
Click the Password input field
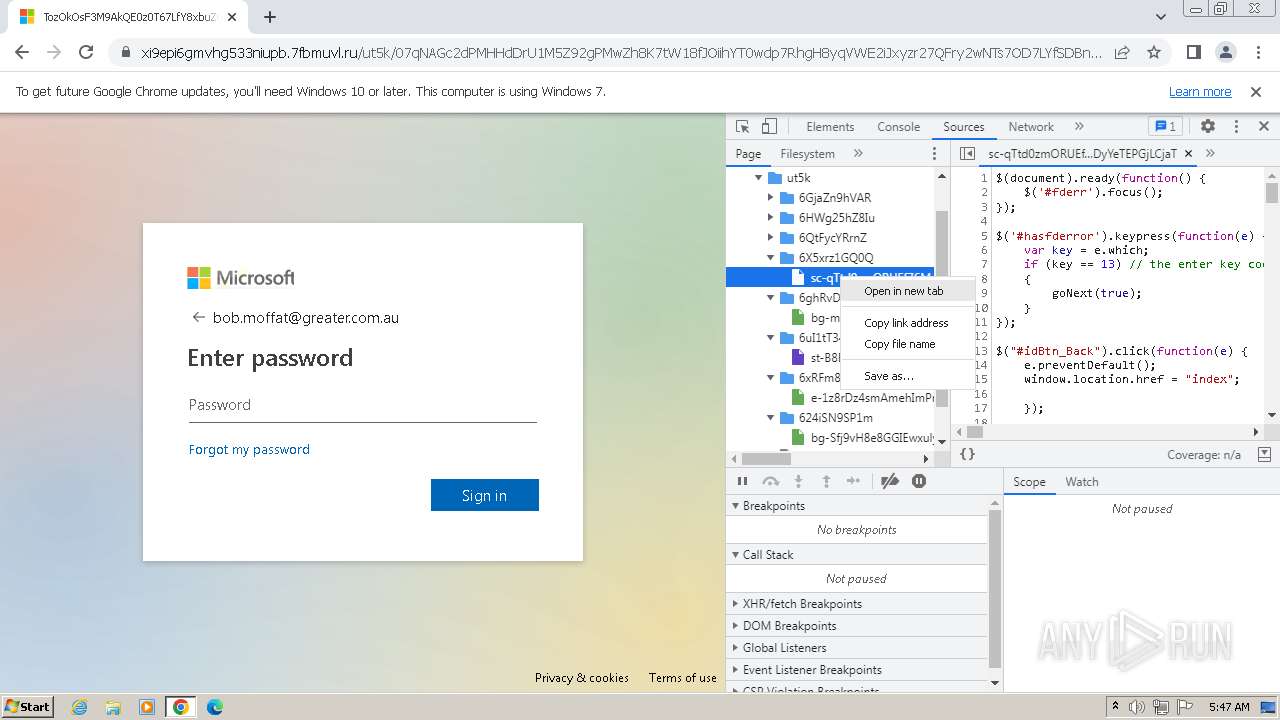point(362,405)
